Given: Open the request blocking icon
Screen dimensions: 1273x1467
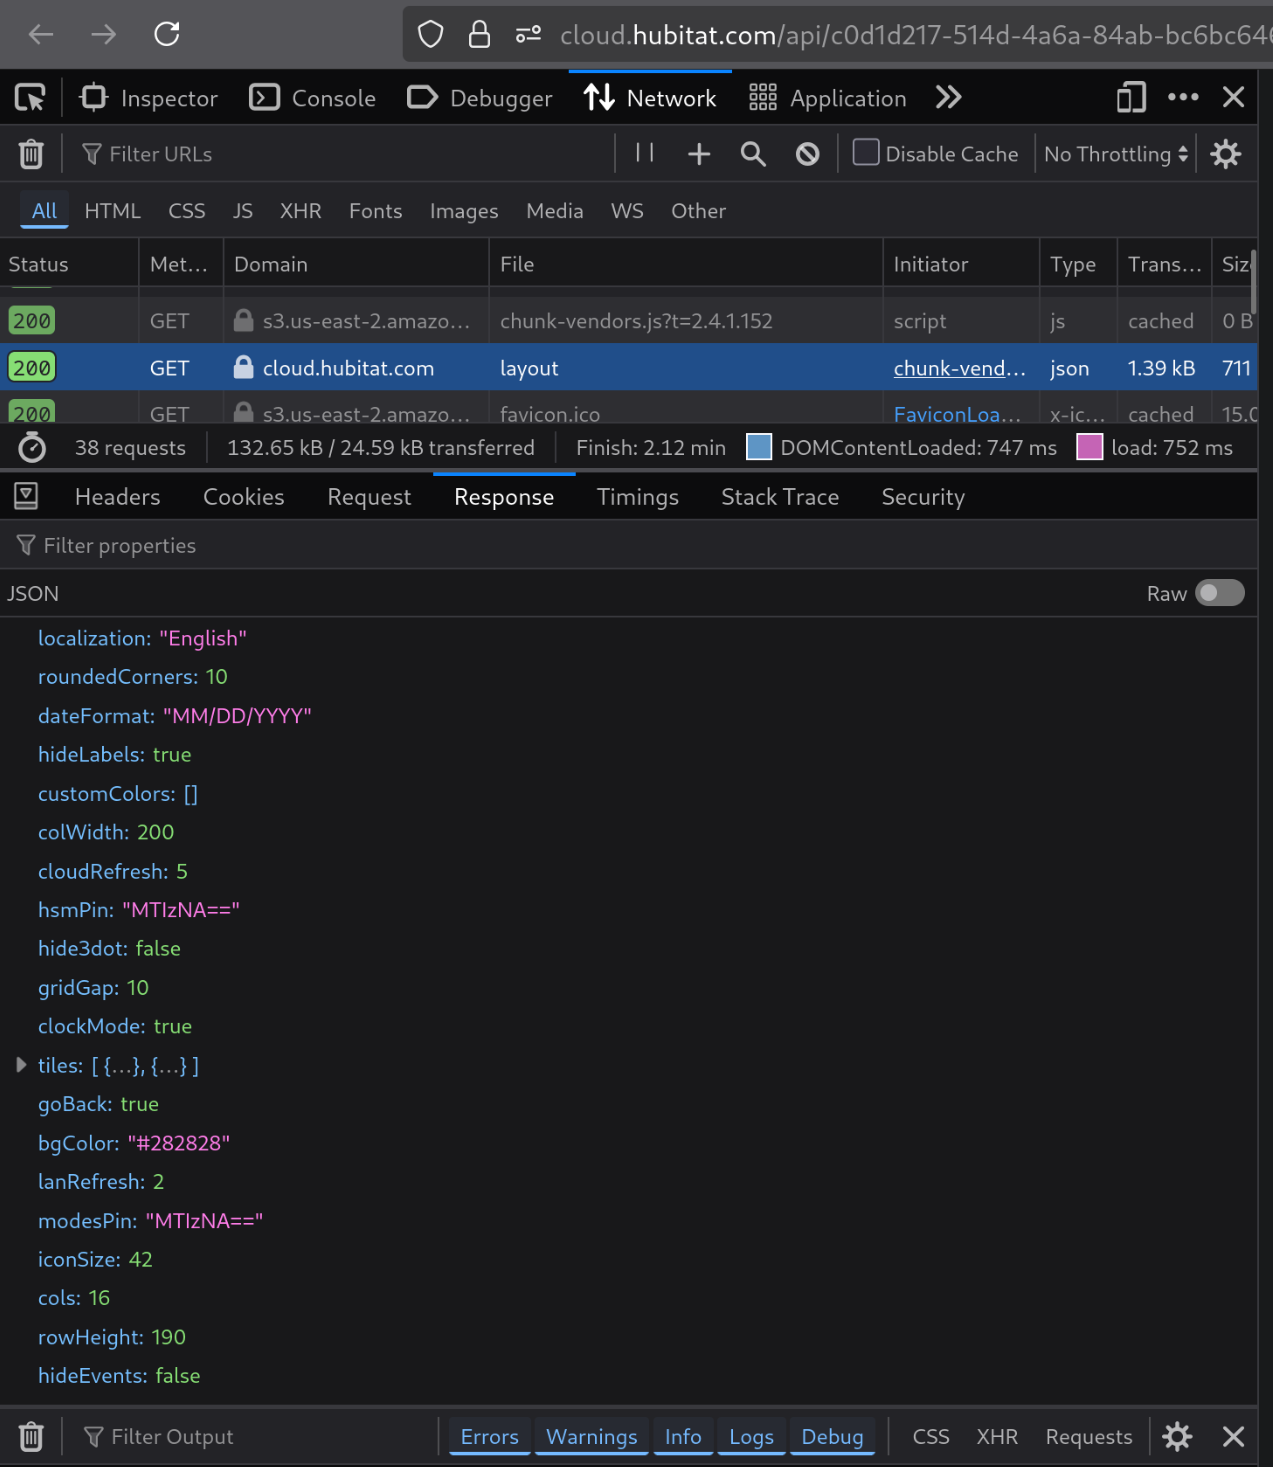Looking at the screenshot, I should coord(807,154).
